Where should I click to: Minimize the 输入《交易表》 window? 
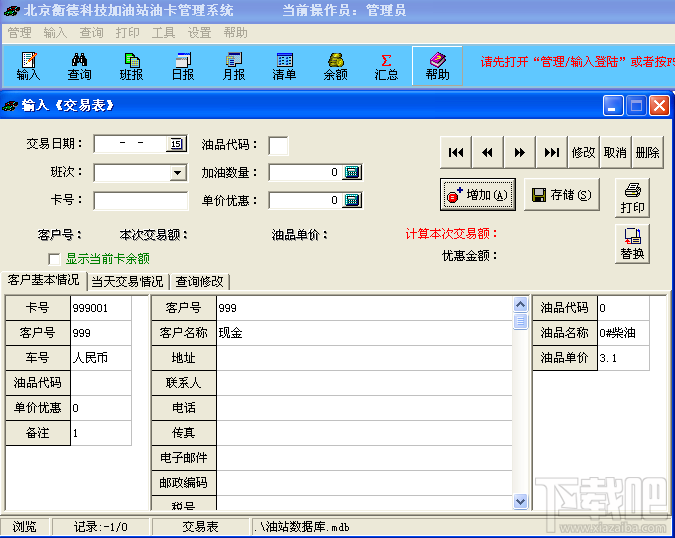pyautogui.click(x=613, y=105)
